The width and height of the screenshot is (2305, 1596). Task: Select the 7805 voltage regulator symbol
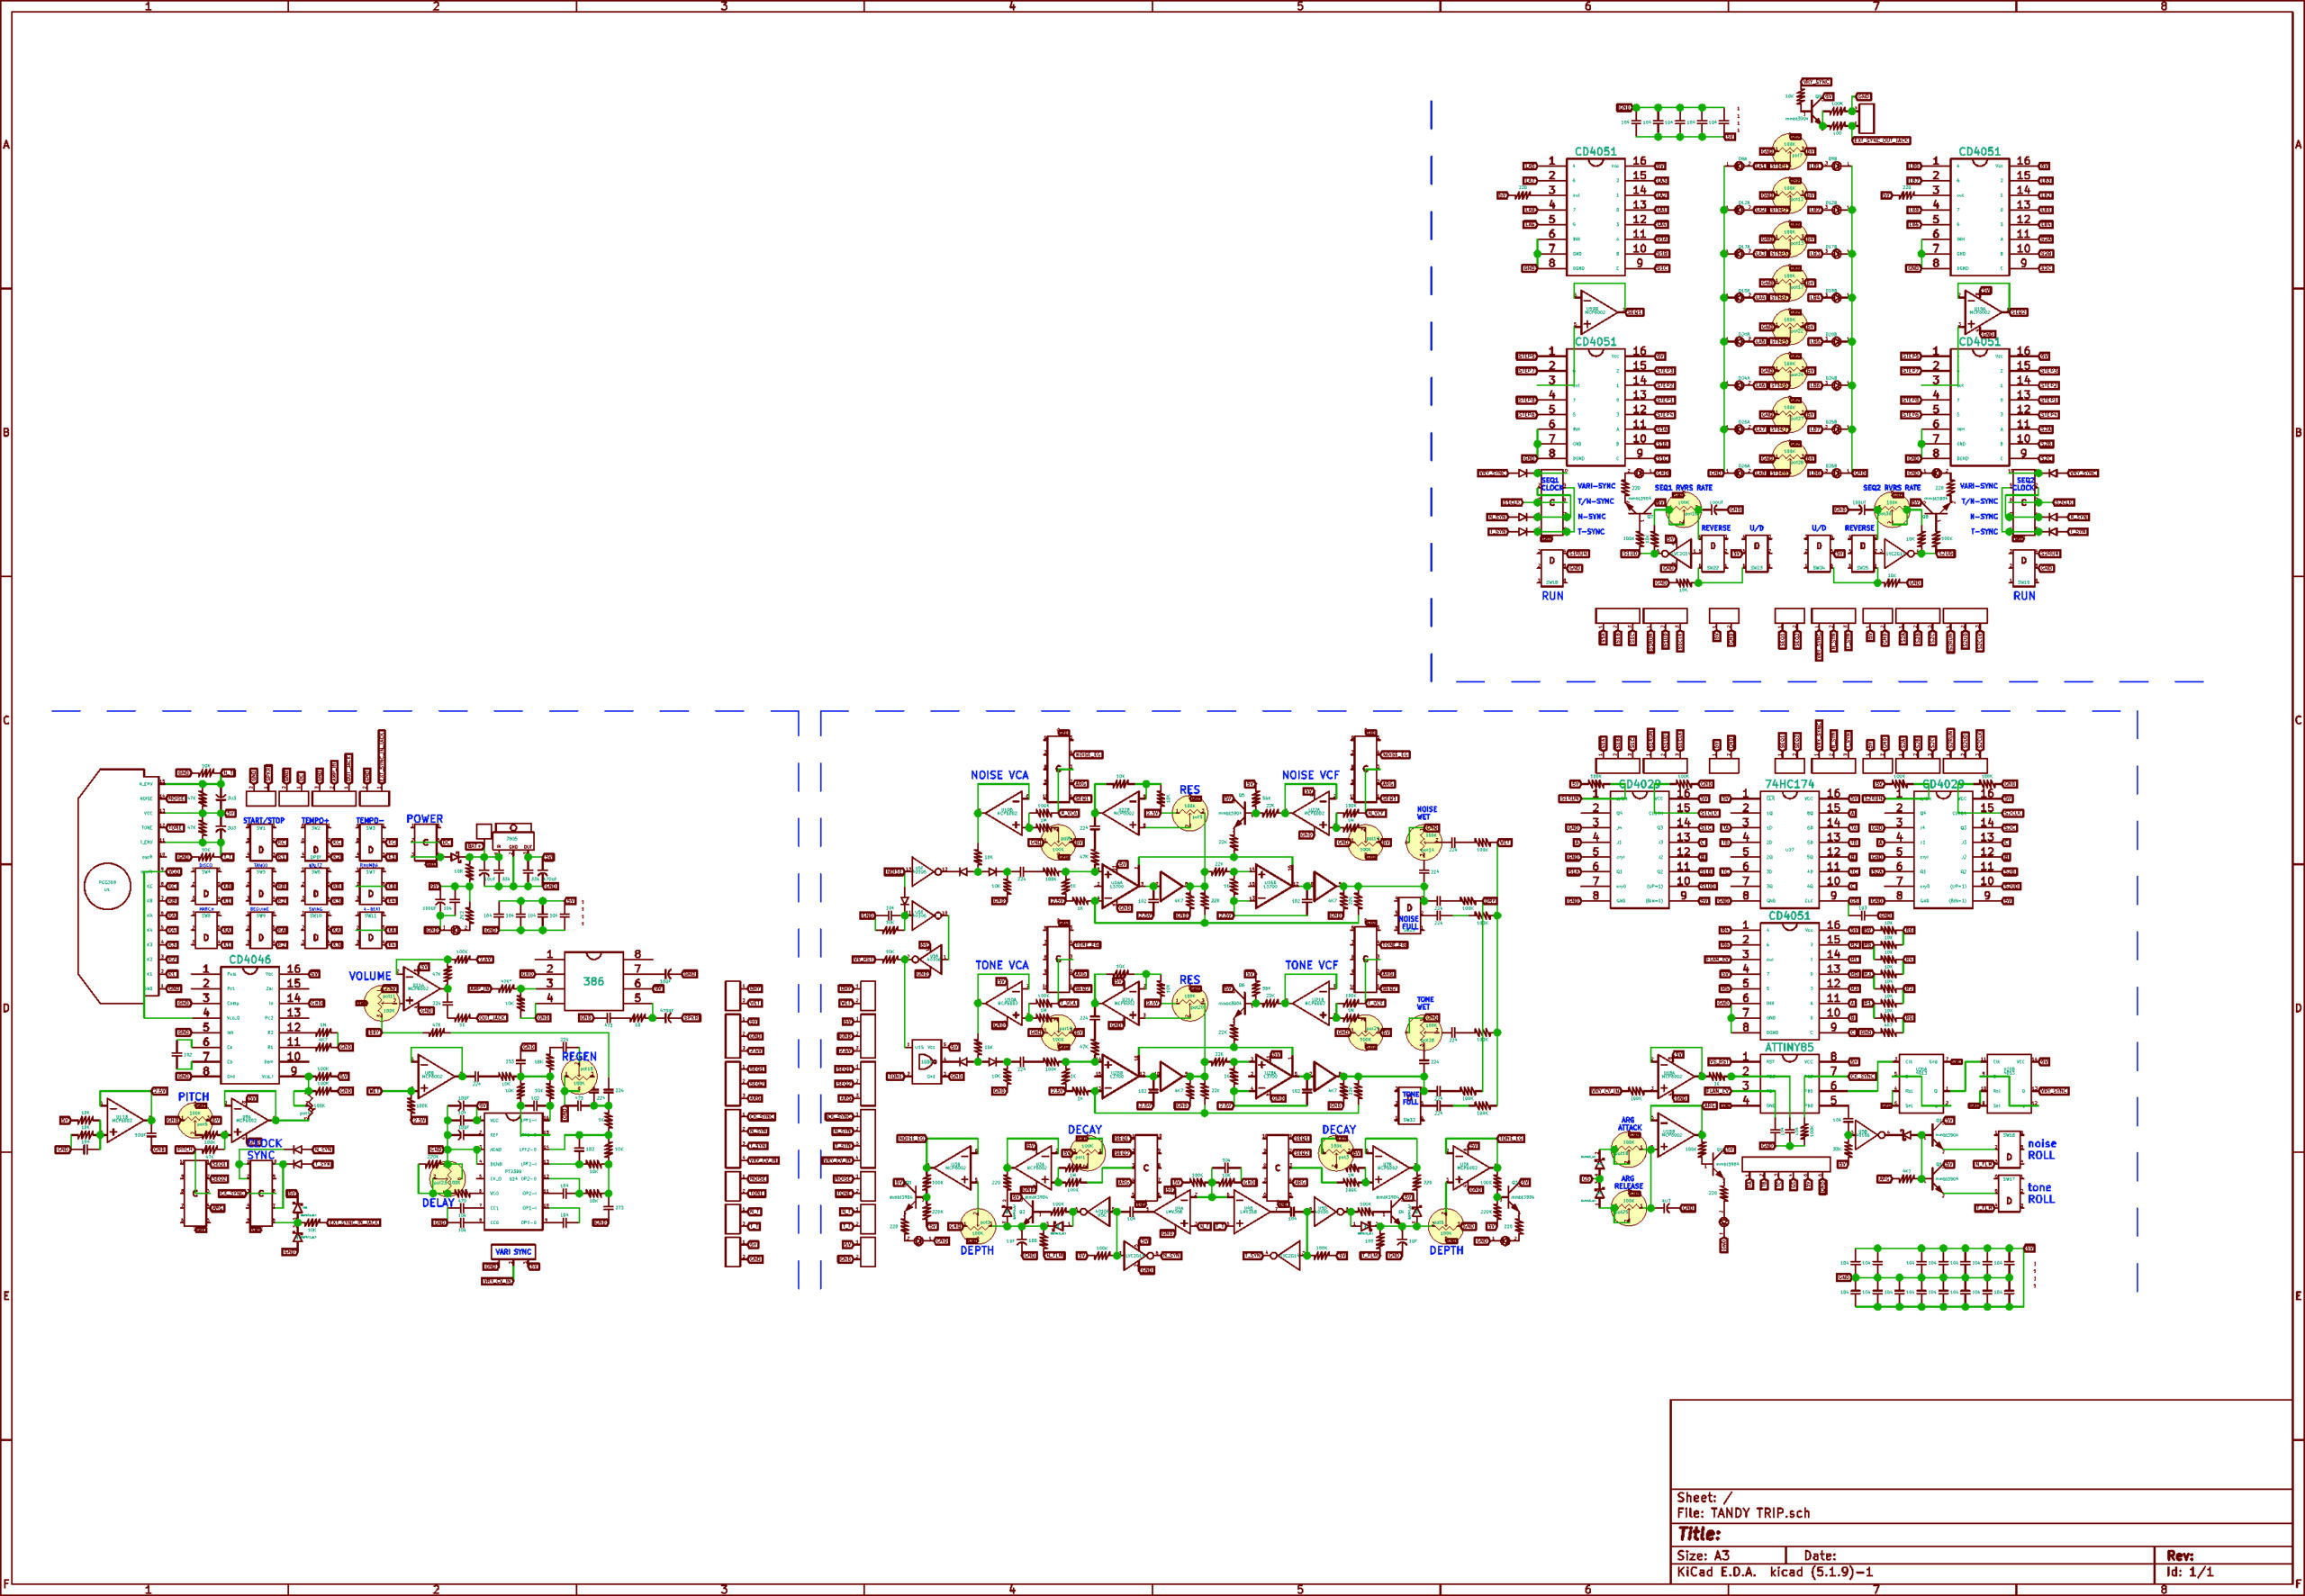click(x=512, y=842)
